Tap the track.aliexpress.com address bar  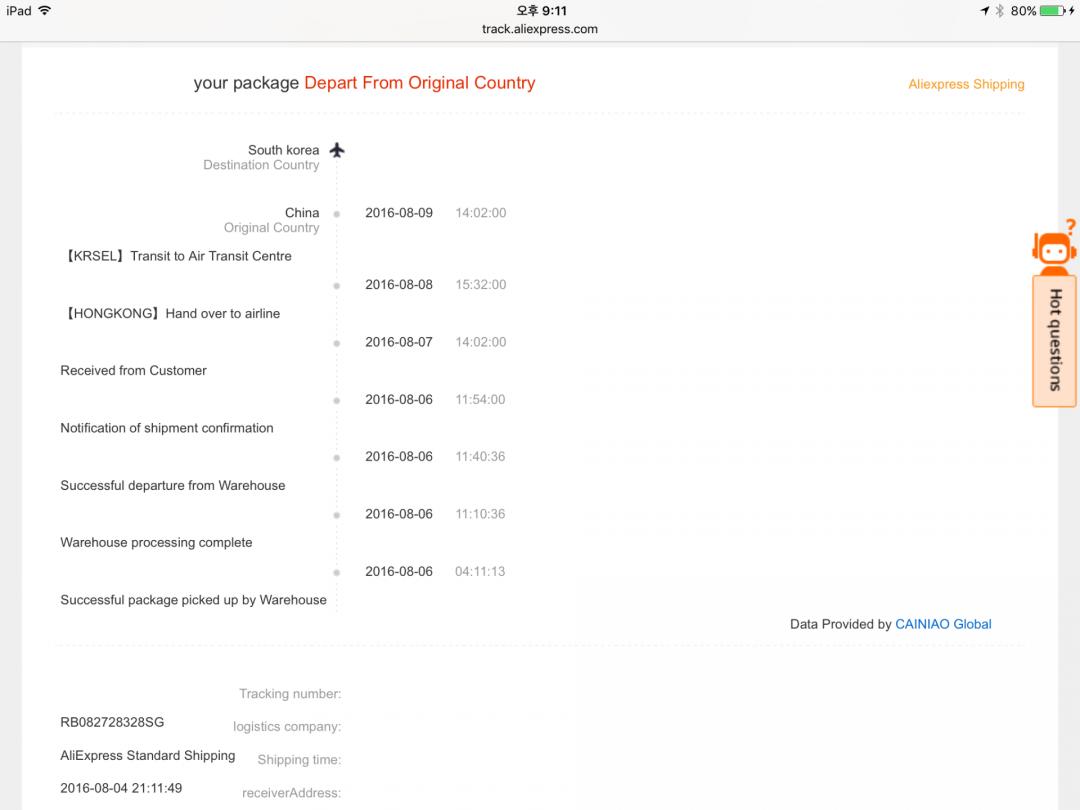540,29
